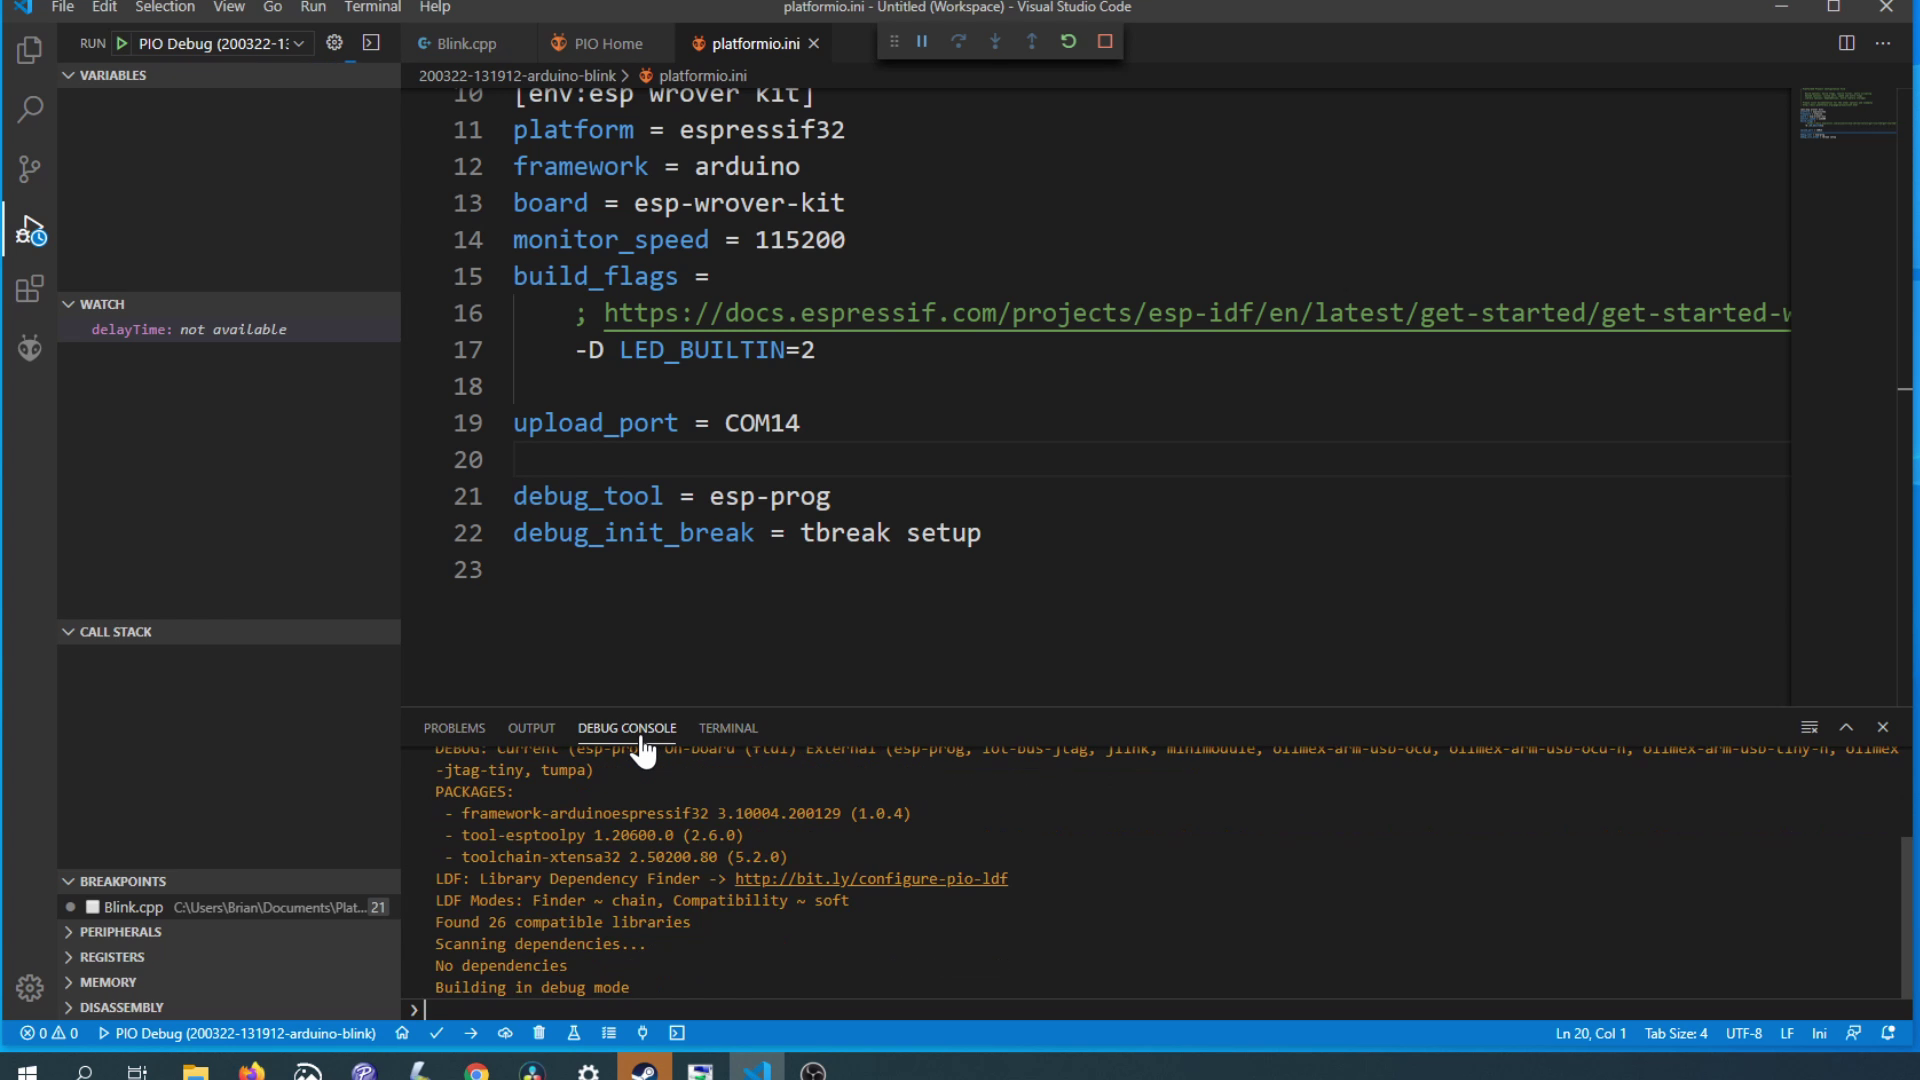Switch to the PIO Home tab
This screenshot has width=1920, height=1080.
coord(607,43)
